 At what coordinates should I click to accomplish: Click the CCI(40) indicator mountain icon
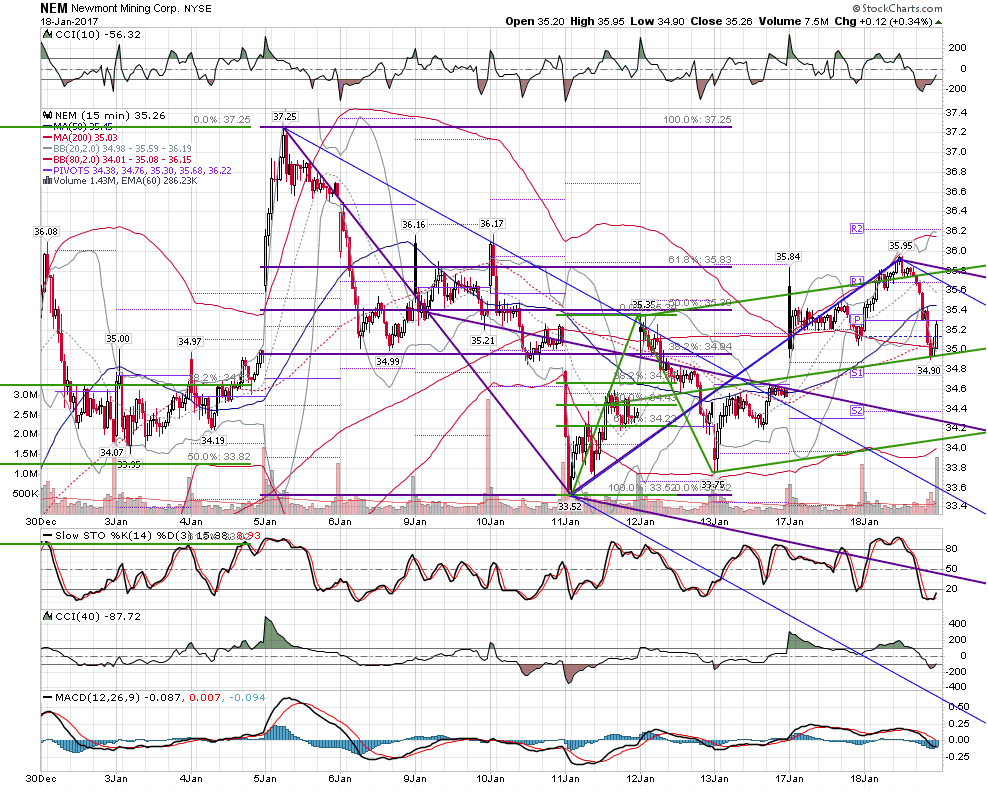coord(47,616)
